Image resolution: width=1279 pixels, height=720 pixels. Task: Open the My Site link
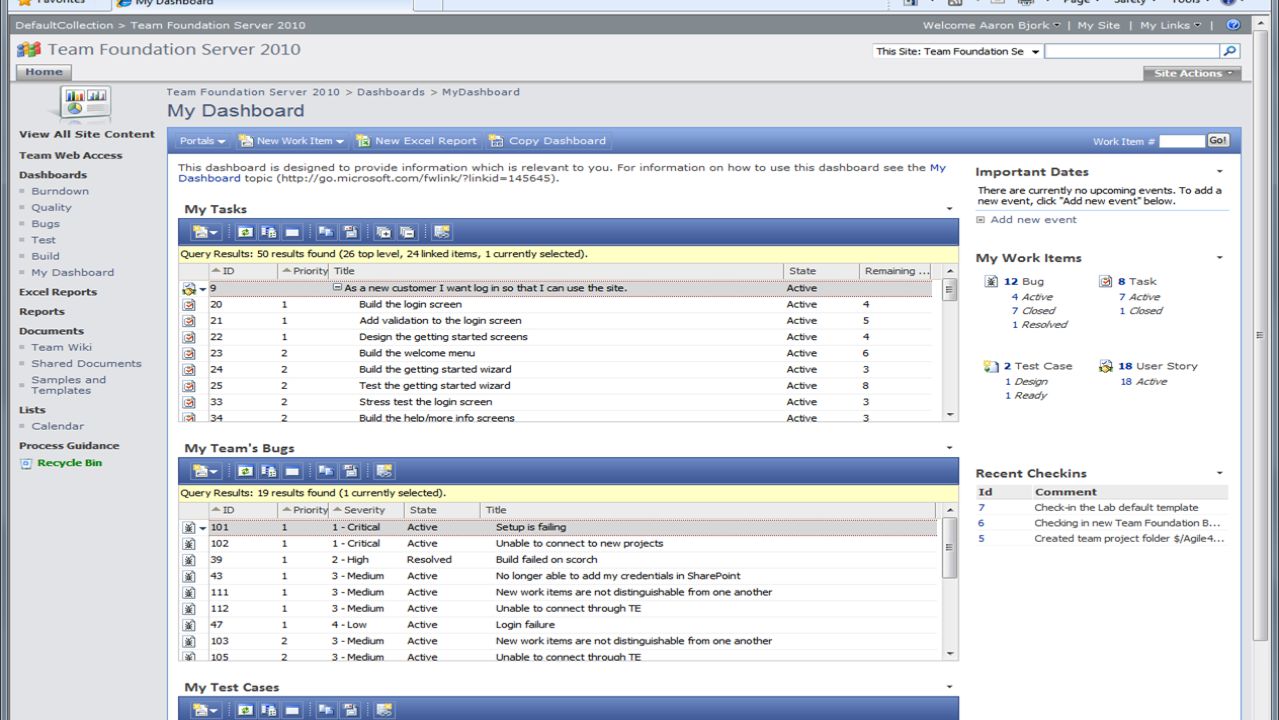point(1098,25)
